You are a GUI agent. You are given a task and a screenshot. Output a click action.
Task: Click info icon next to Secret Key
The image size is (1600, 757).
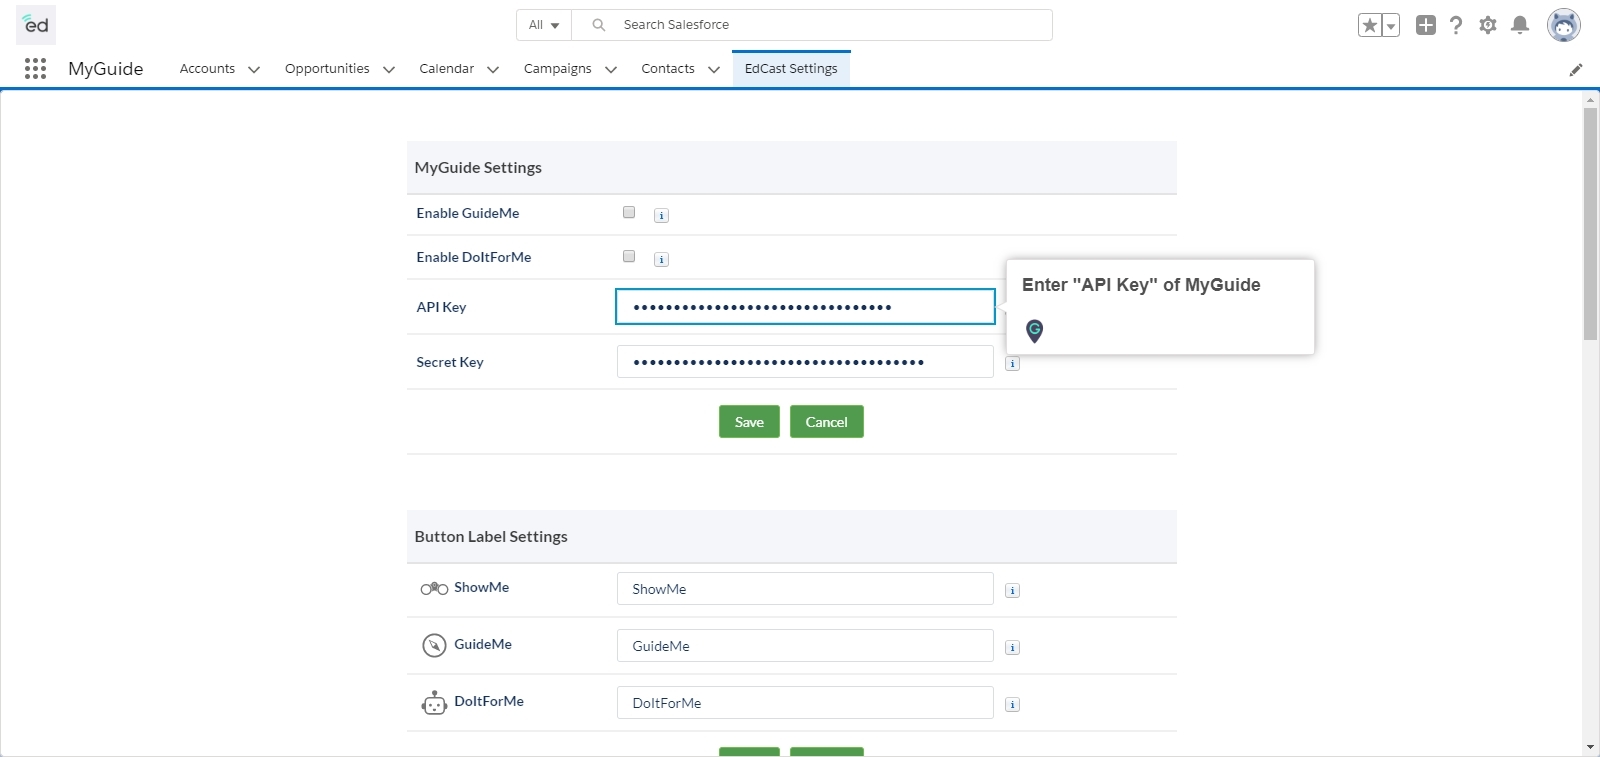(1012, 363)
